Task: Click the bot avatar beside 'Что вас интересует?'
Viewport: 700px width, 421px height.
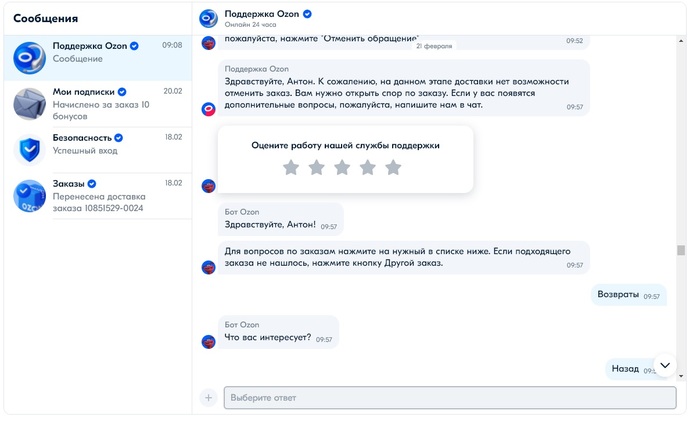Action: pos(208,342)
